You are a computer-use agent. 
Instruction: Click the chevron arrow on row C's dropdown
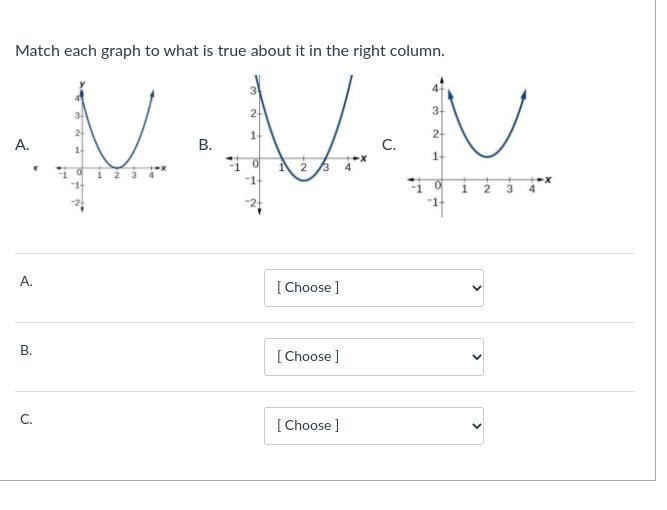click(x=476, y=426)
